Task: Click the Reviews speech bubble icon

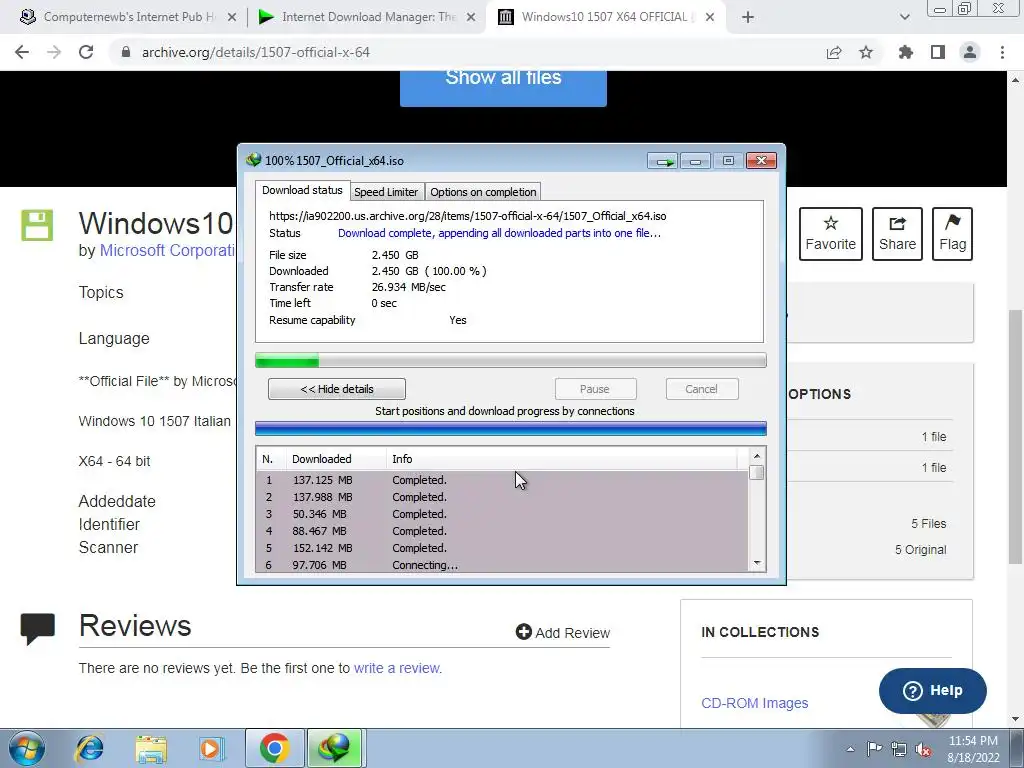Action: tap(37, 628)
